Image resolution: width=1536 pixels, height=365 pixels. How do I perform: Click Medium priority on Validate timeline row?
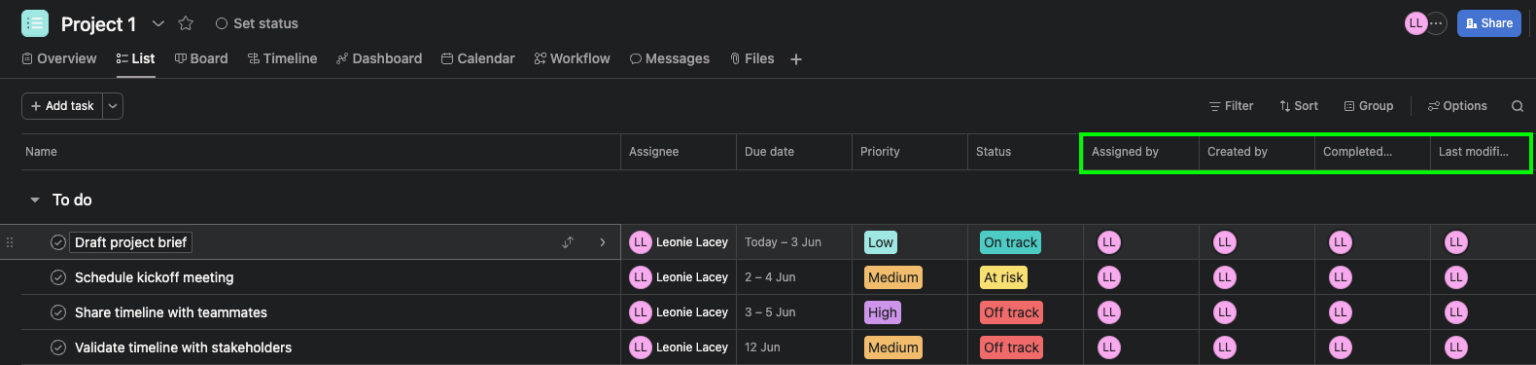pyautogui.click(x=893, y=348)
